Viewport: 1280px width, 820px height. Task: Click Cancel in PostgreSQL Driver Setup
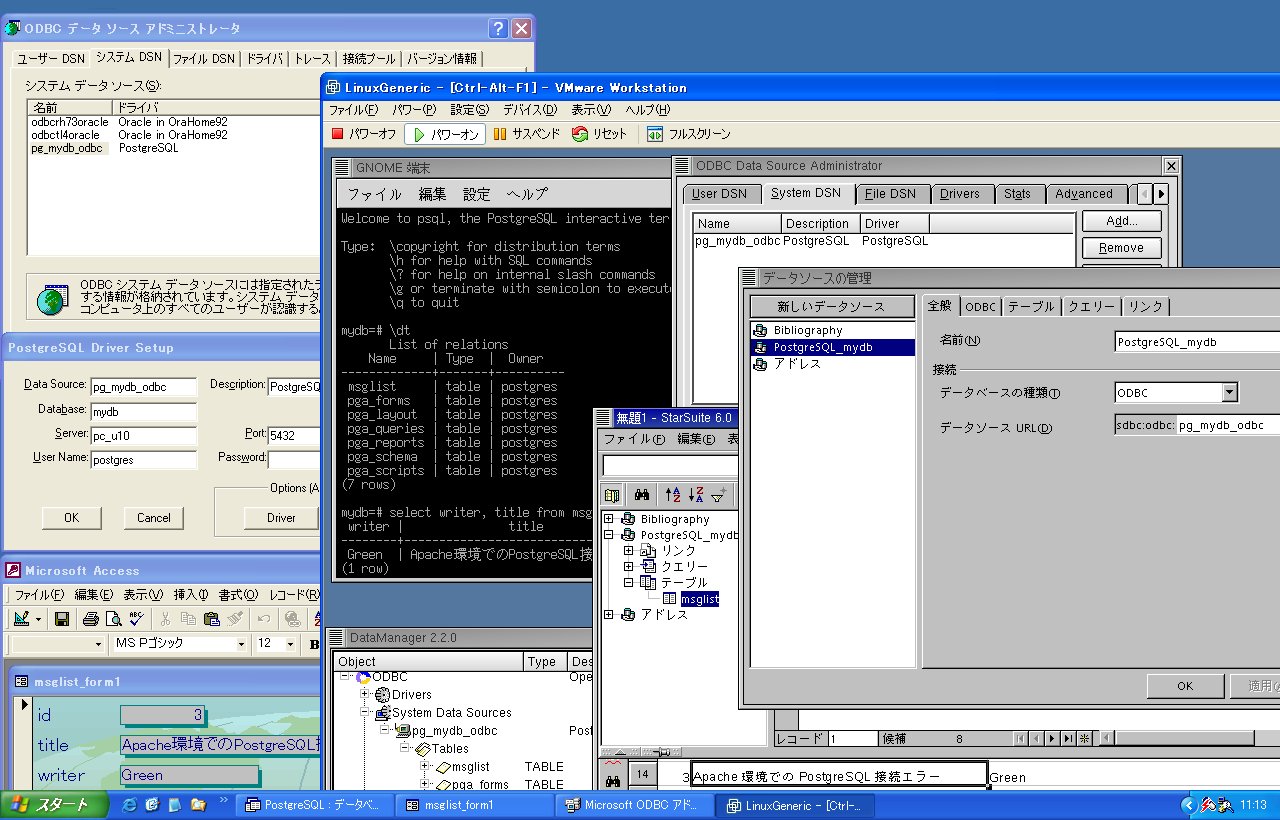154,518
